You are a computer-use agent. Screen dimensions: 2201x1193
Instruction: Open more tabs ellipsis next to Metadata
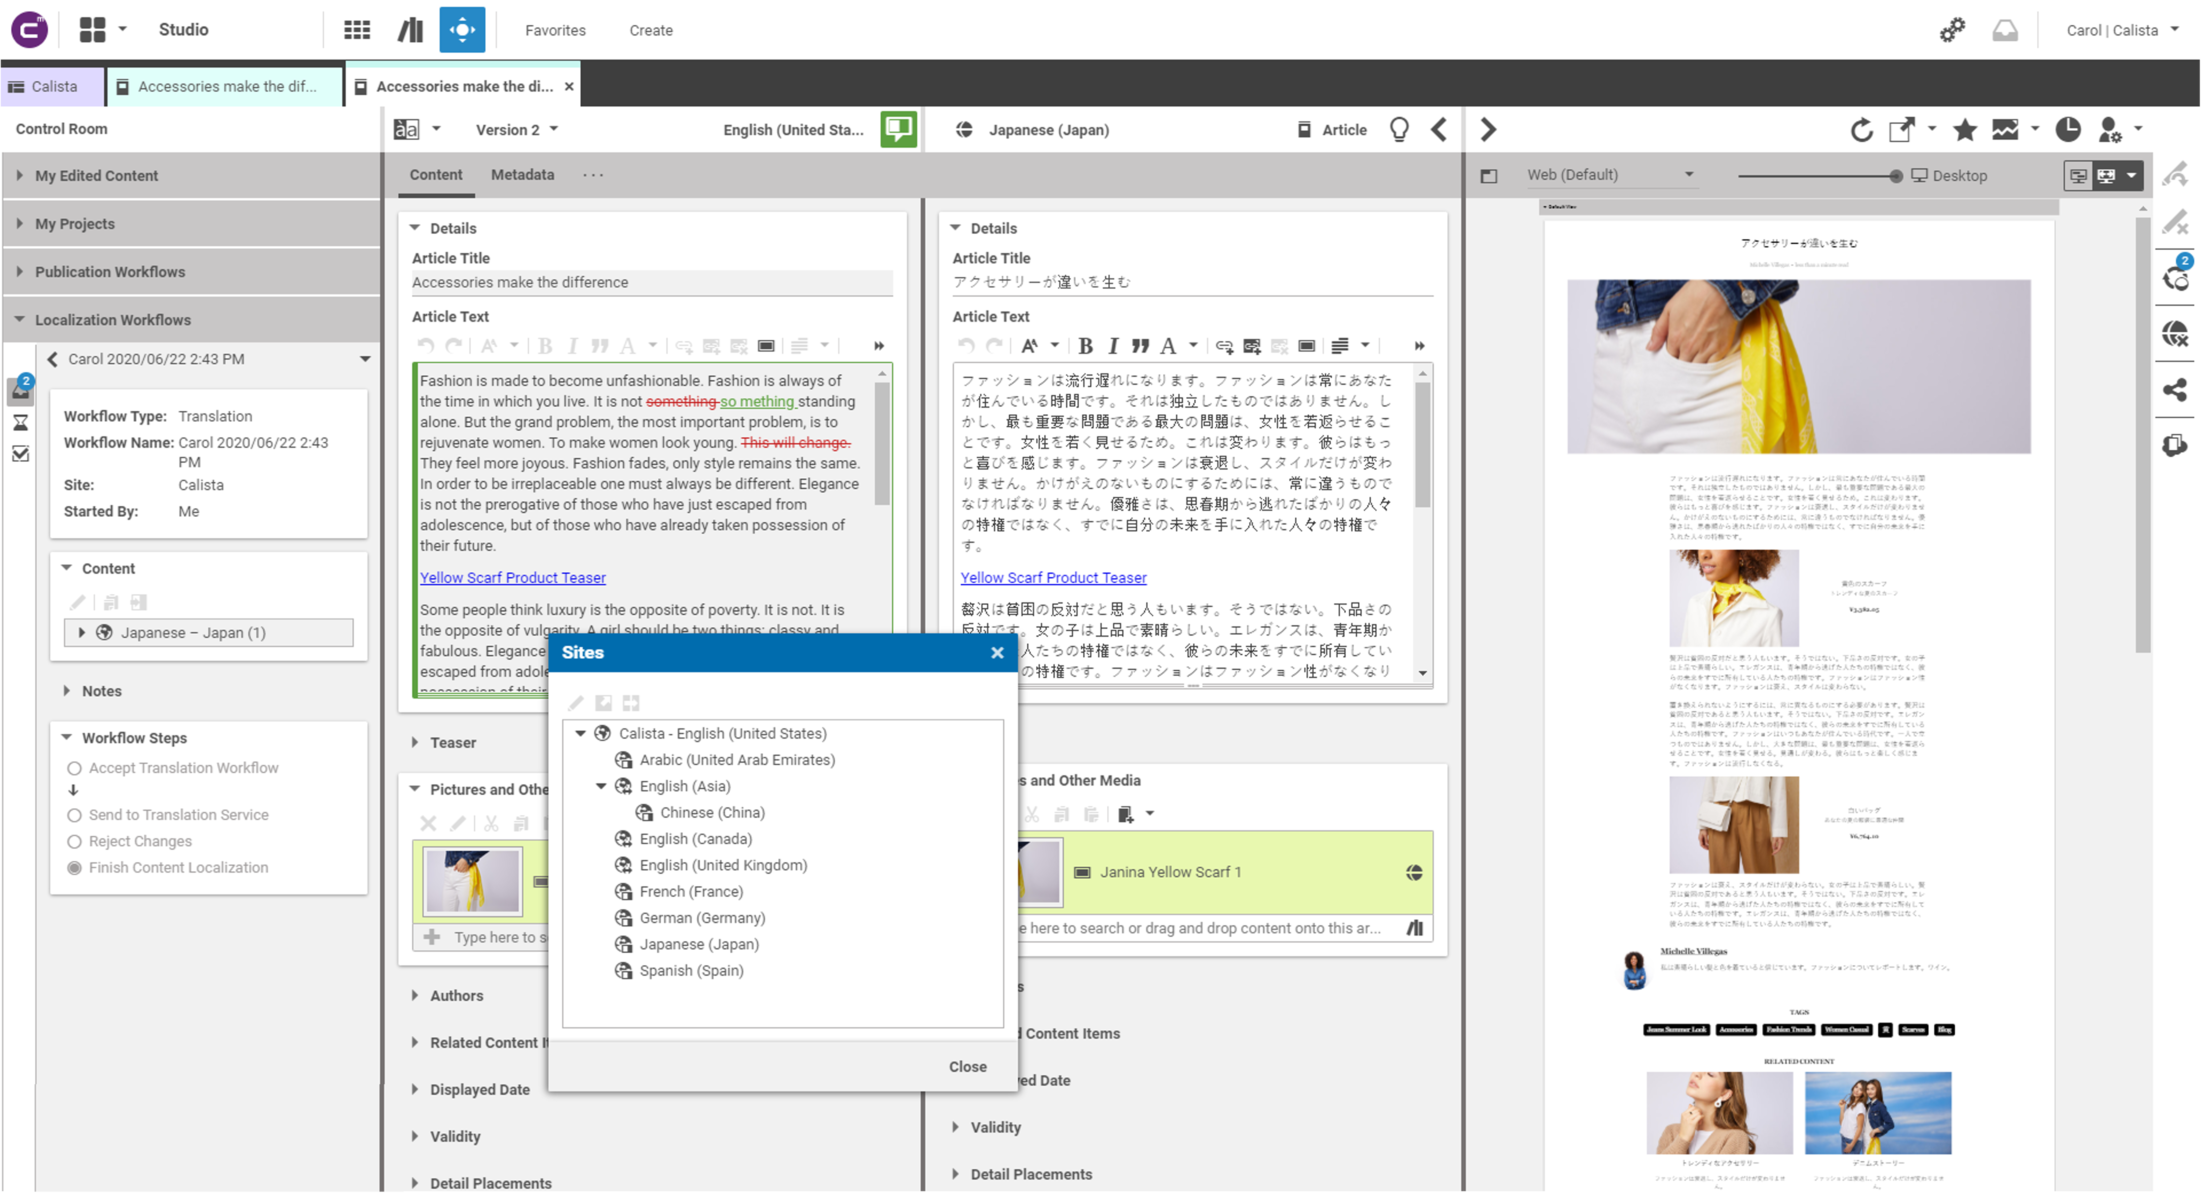coord(593,175)
